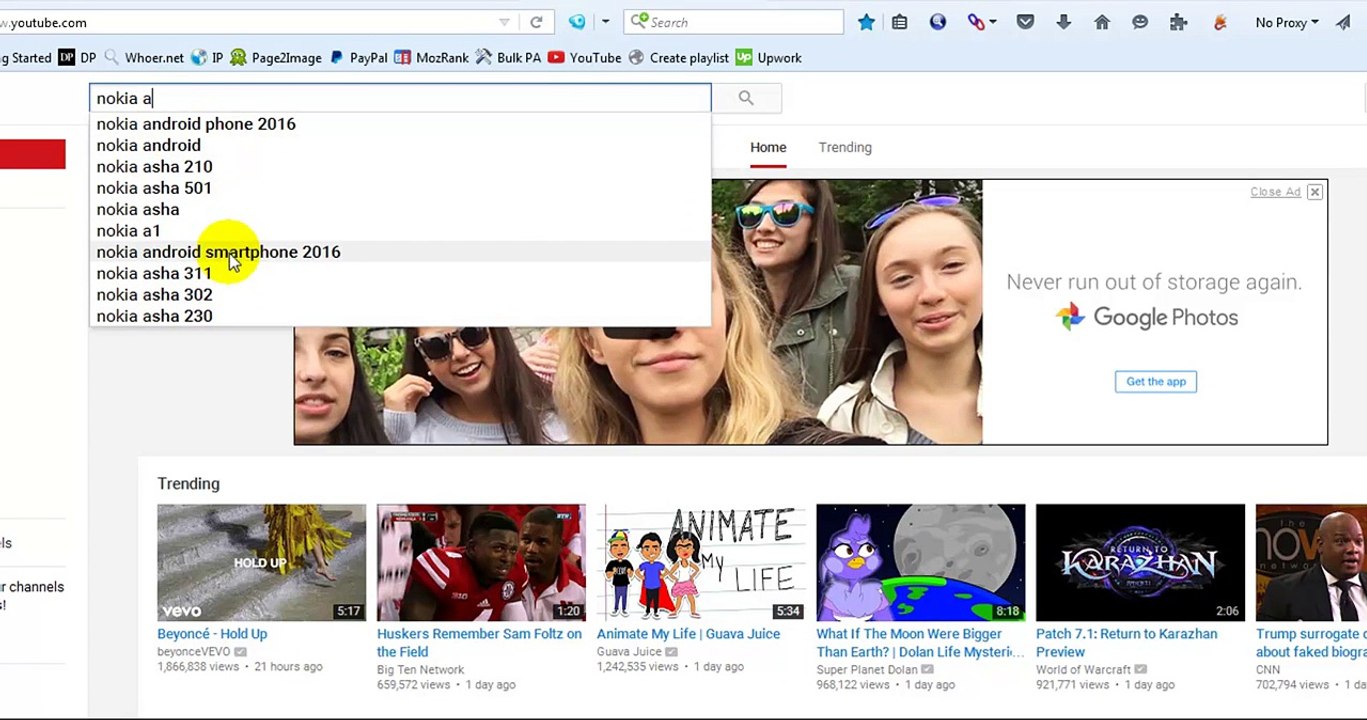Select the Home tab
The width and height of the screenshot is (1367, 720).
[768, 147]
